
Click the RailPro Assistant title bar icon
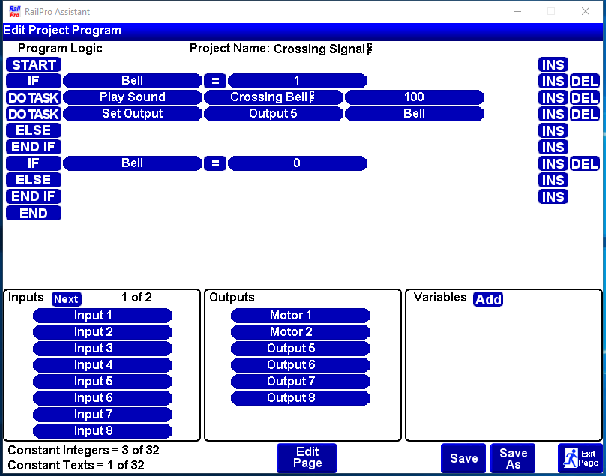[12, 10]
